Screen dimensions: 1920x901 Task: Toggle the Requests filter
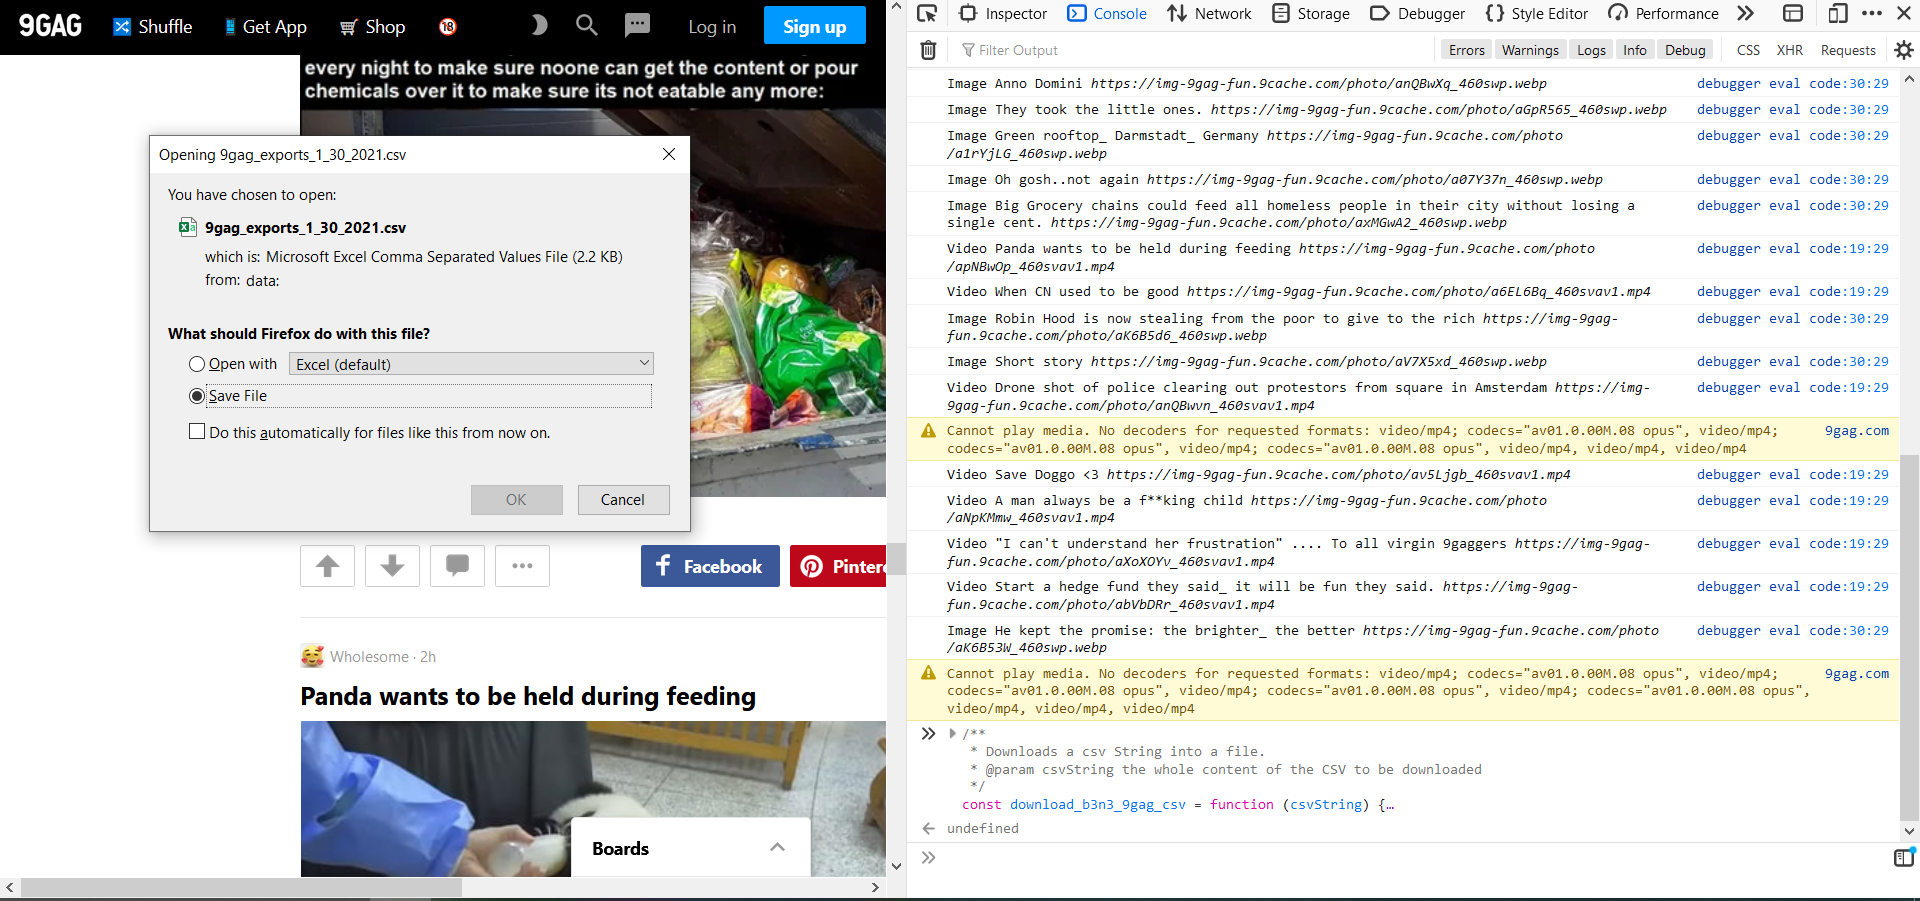pyautogui.click(x=1848, y=50)
